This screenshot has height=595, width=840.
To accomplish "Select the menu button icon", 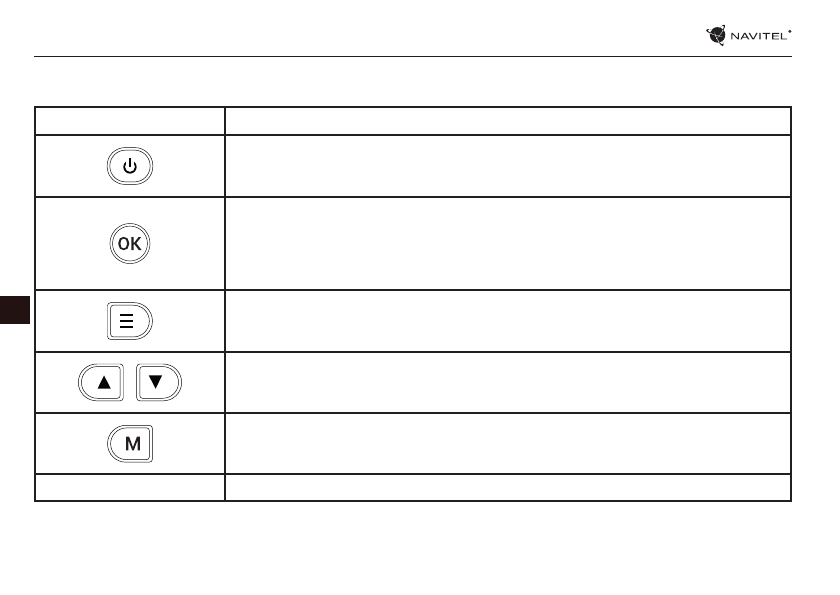I will 129,321.
